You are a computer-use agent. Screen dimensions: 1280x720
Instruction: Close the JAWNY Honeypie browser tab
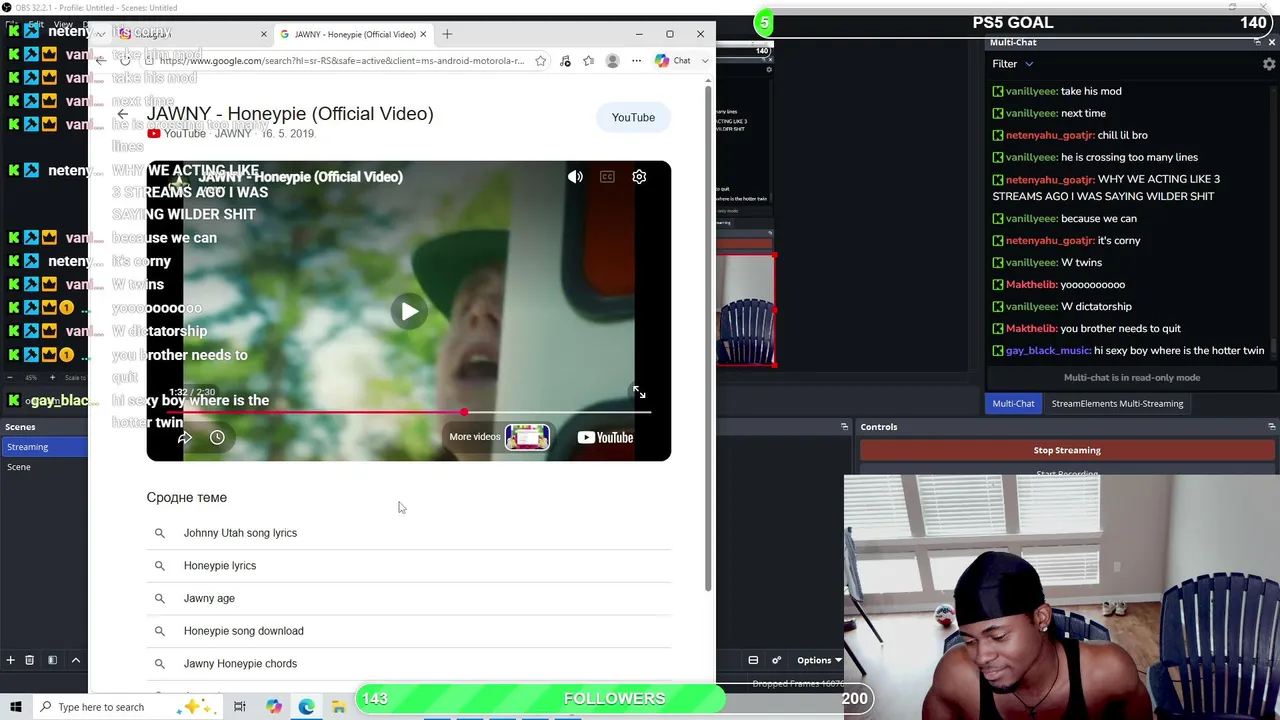pyautogui.click(x=423, y=34)
